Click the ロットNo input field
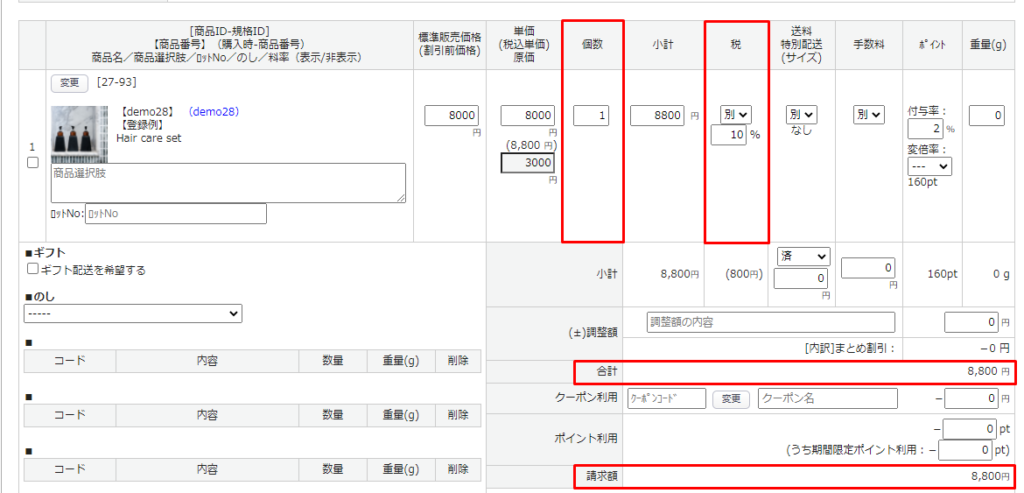The image size is (1024, 493). pos(176,214)
